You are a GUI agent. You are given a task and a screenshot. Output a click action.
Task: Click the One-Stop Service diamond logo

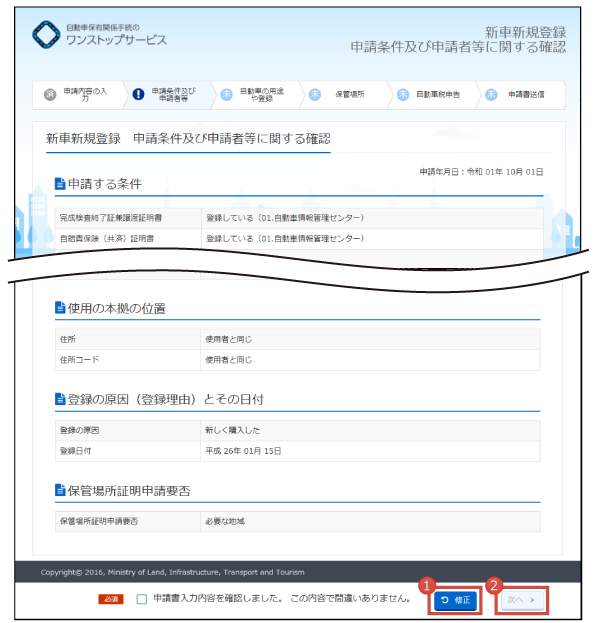point(46,35)
